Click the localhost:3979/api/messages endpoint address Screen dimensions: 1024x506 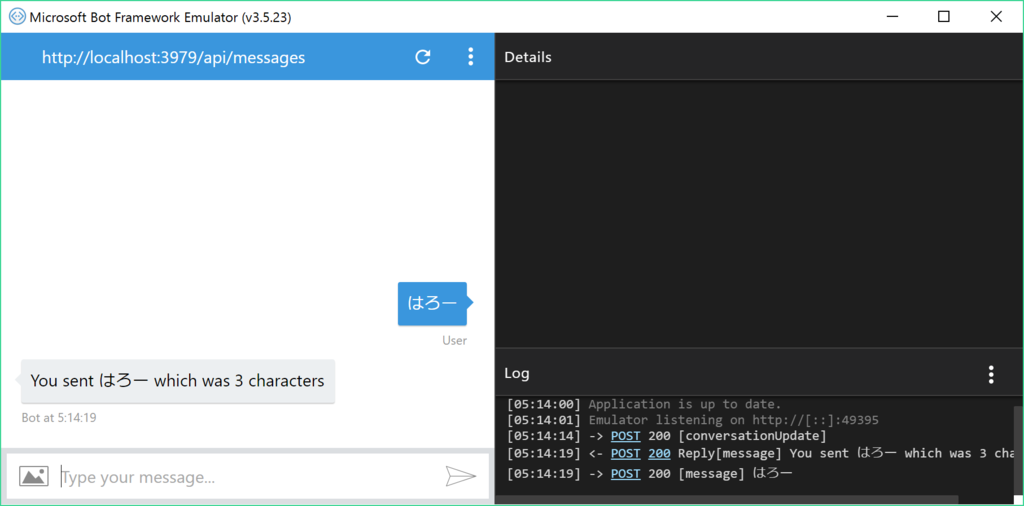173,57
